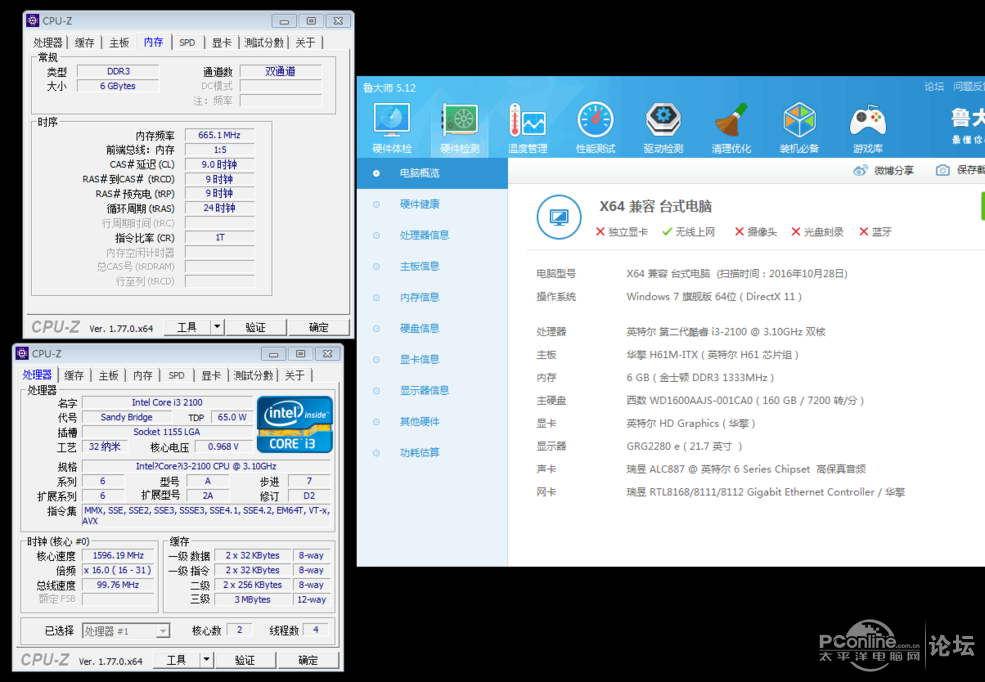Switch to 缓存 tab in processor window

point(73,376)
